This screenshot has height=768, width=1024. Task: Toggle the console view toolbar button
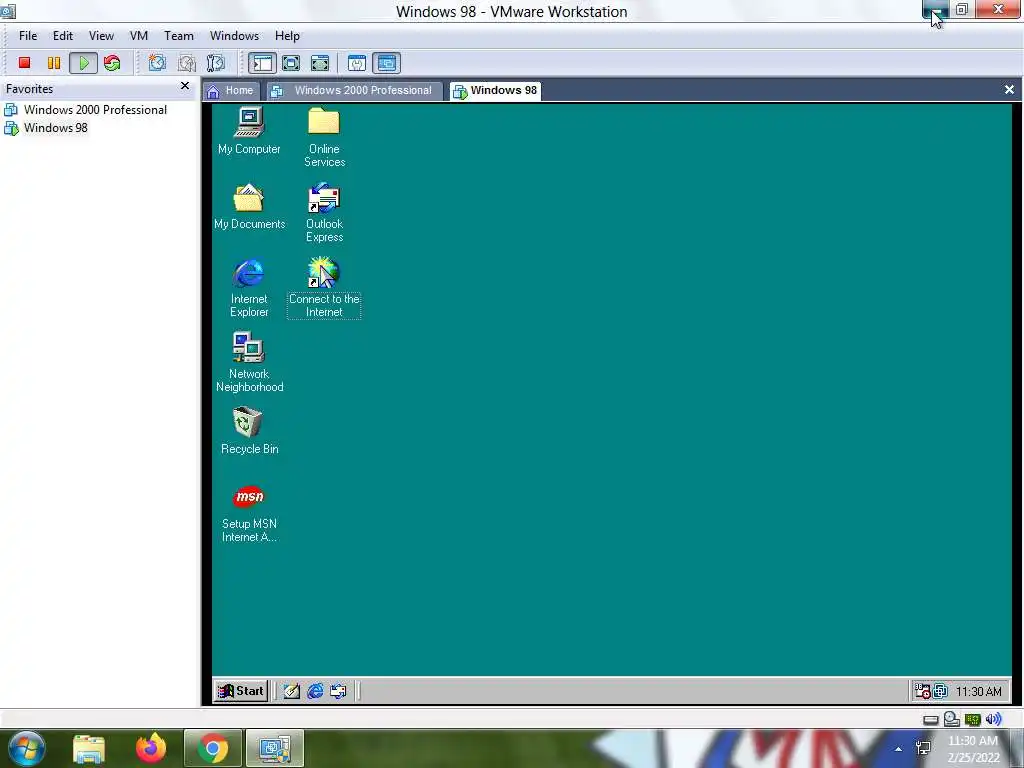(387, 63)
